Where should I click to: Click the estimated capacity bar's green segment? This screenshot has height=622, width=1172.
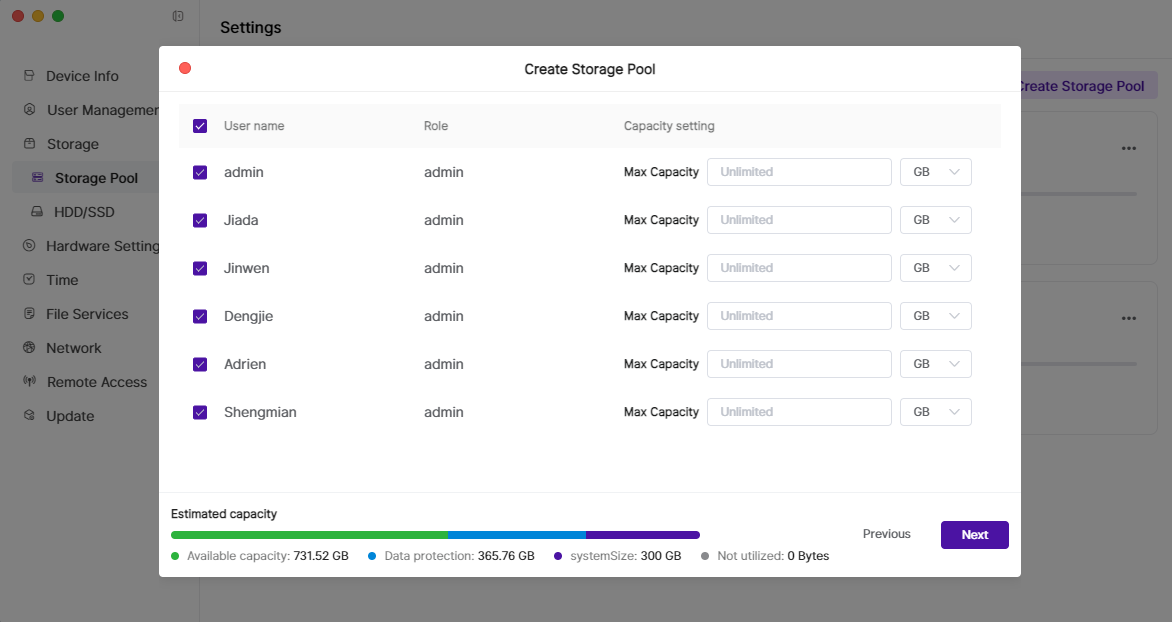[x=309, y=535]
